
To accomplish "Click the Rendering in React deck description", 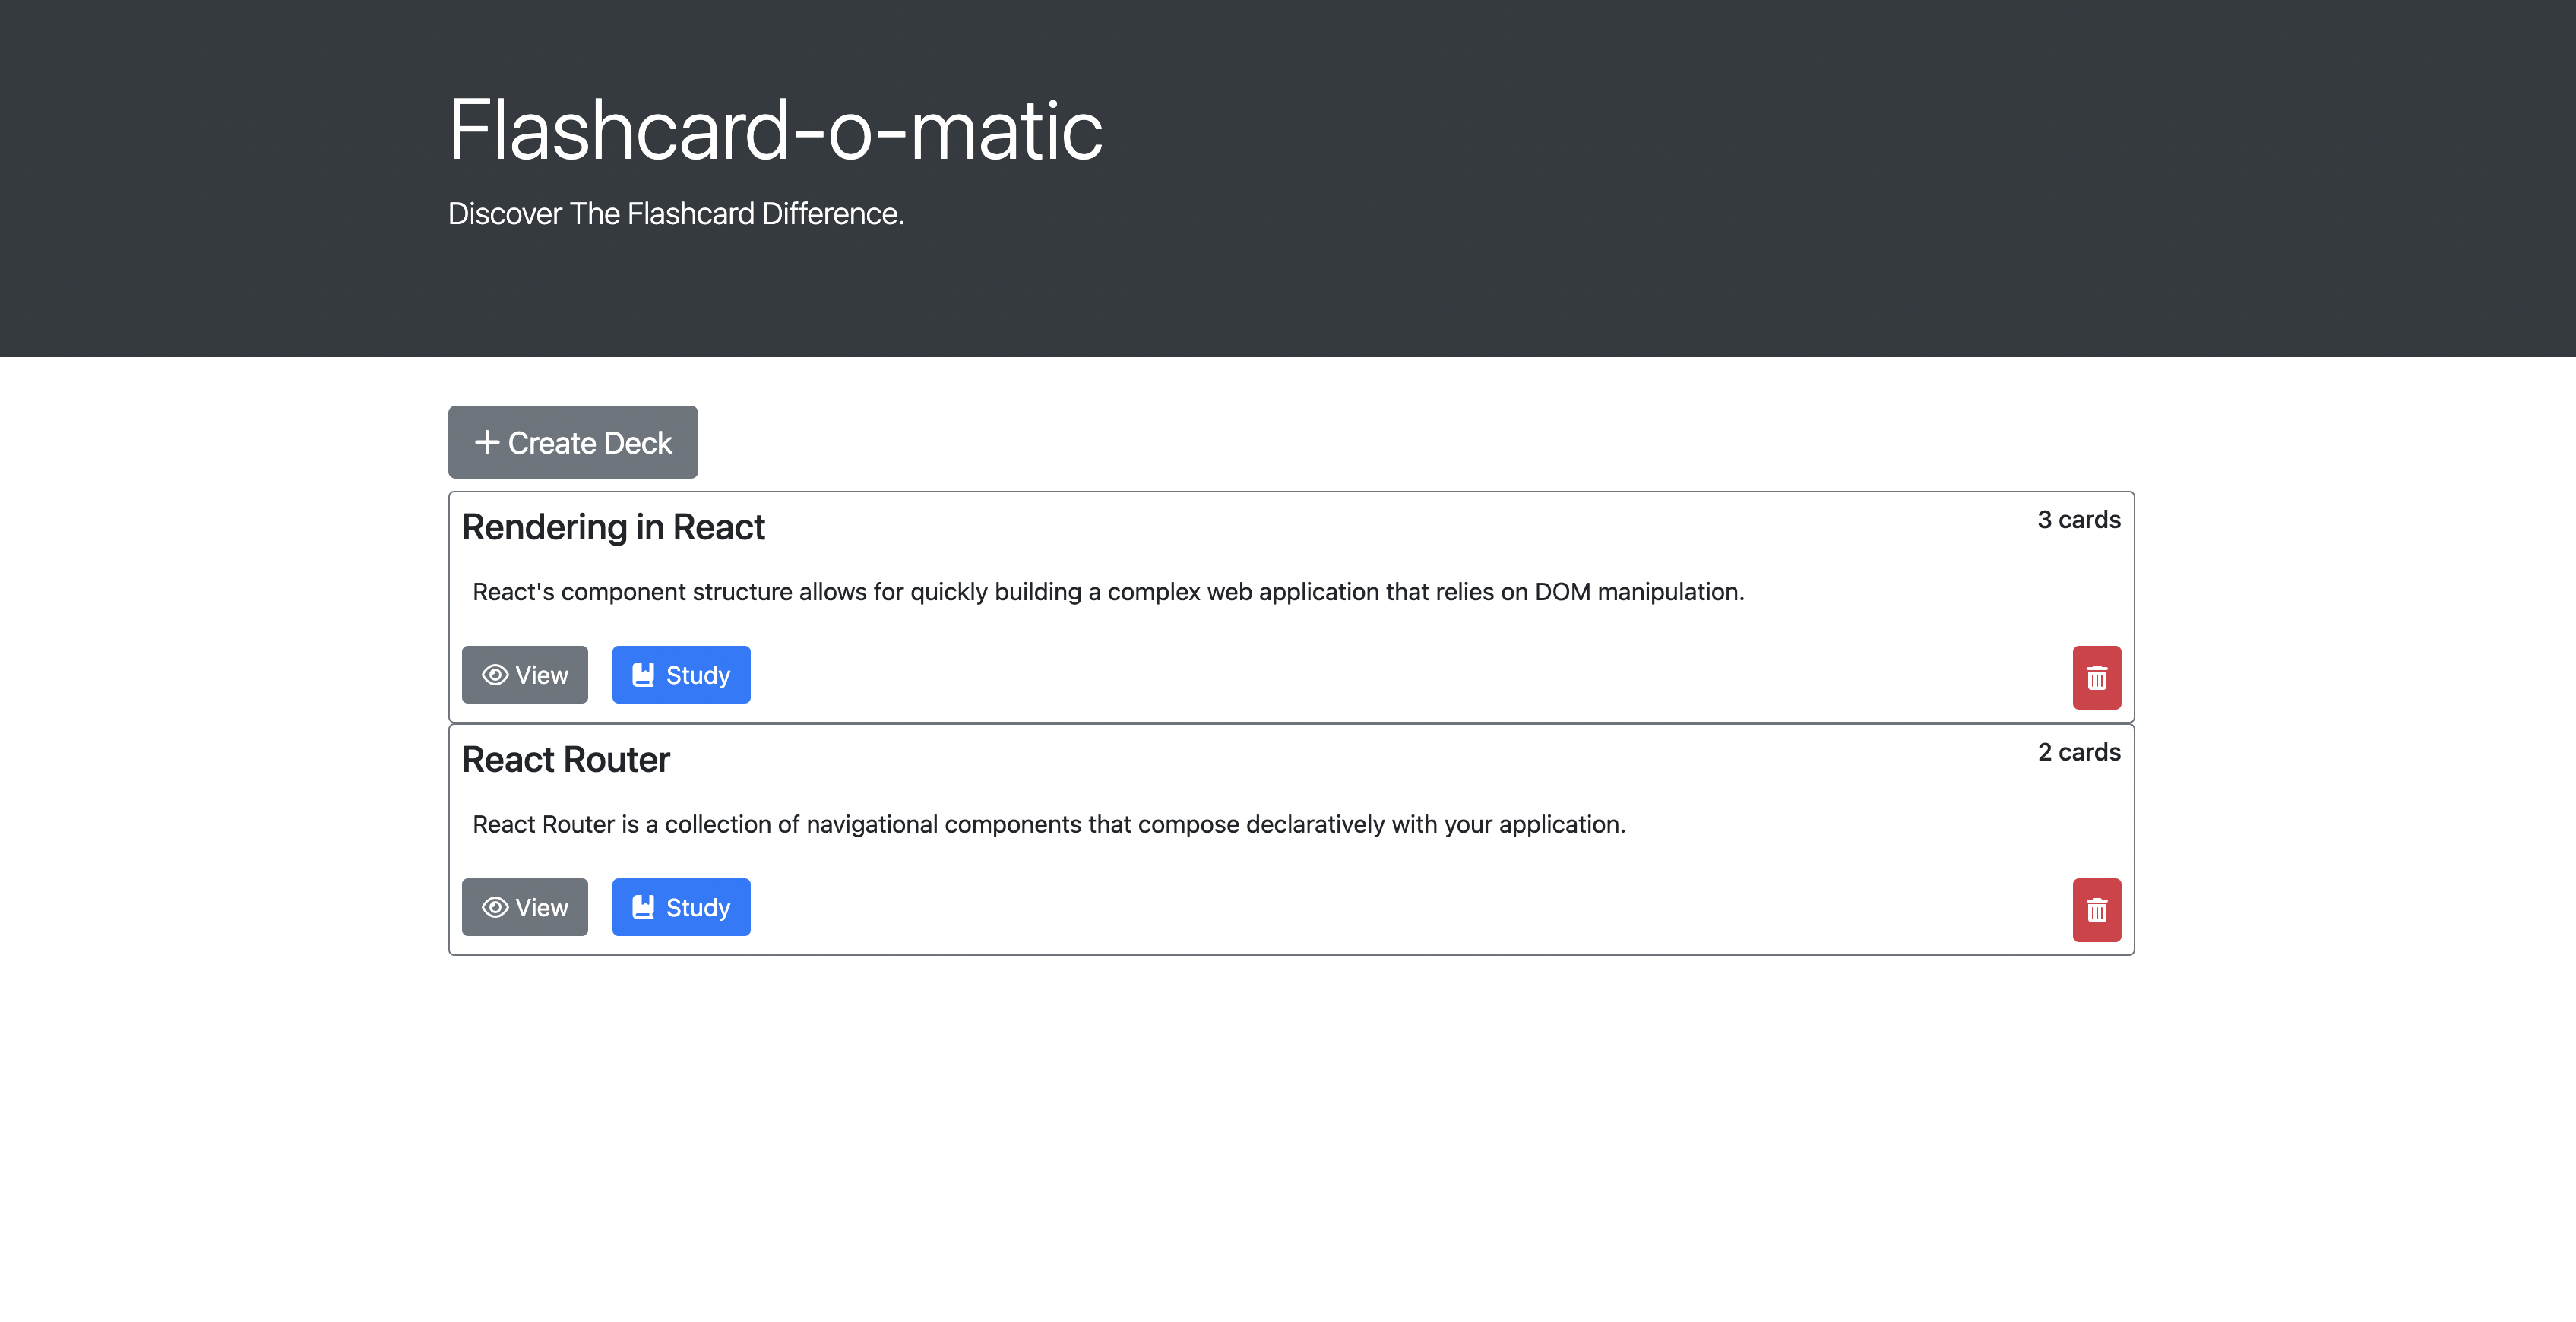I will click(x=1108, y=592).
